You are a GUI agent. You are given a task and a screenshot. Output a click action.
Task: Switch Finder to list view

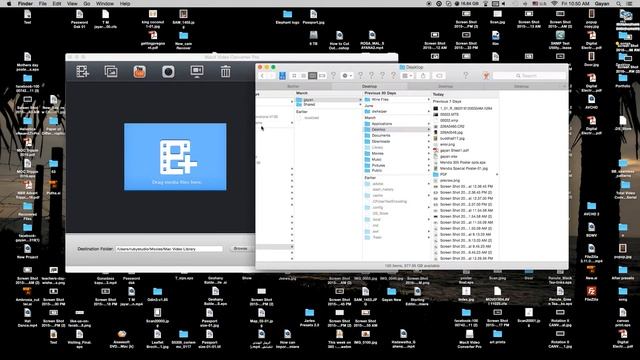pos(303,76)
